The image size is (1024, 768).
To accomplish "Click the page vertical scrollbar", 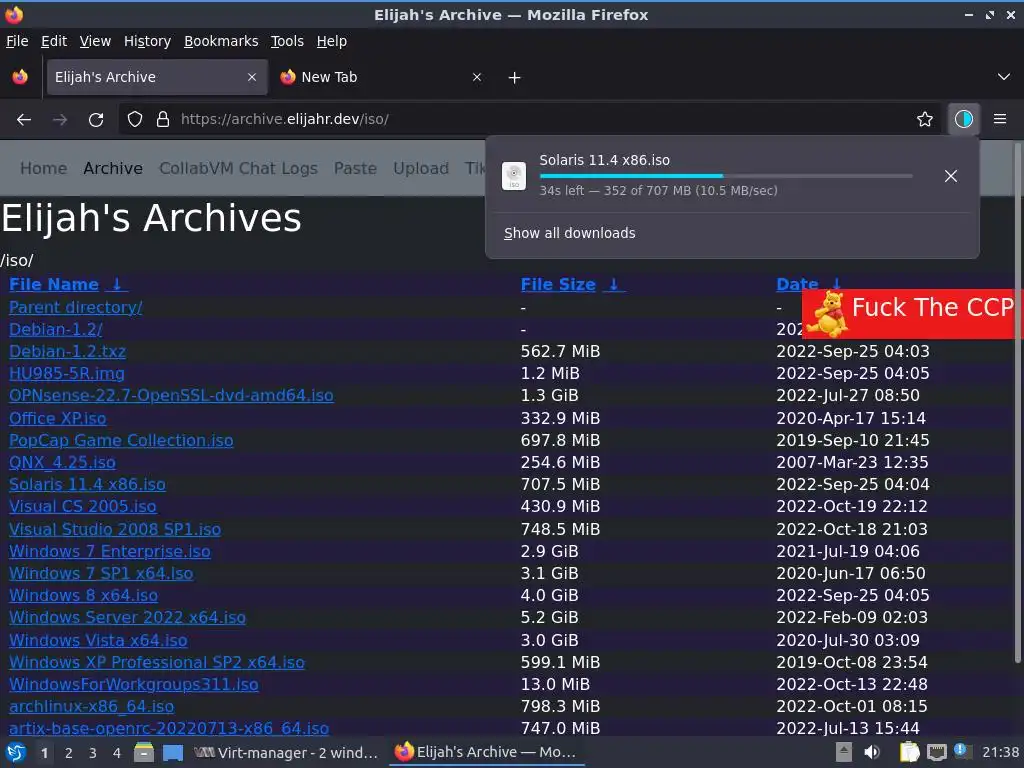I will coord(1017,402).
